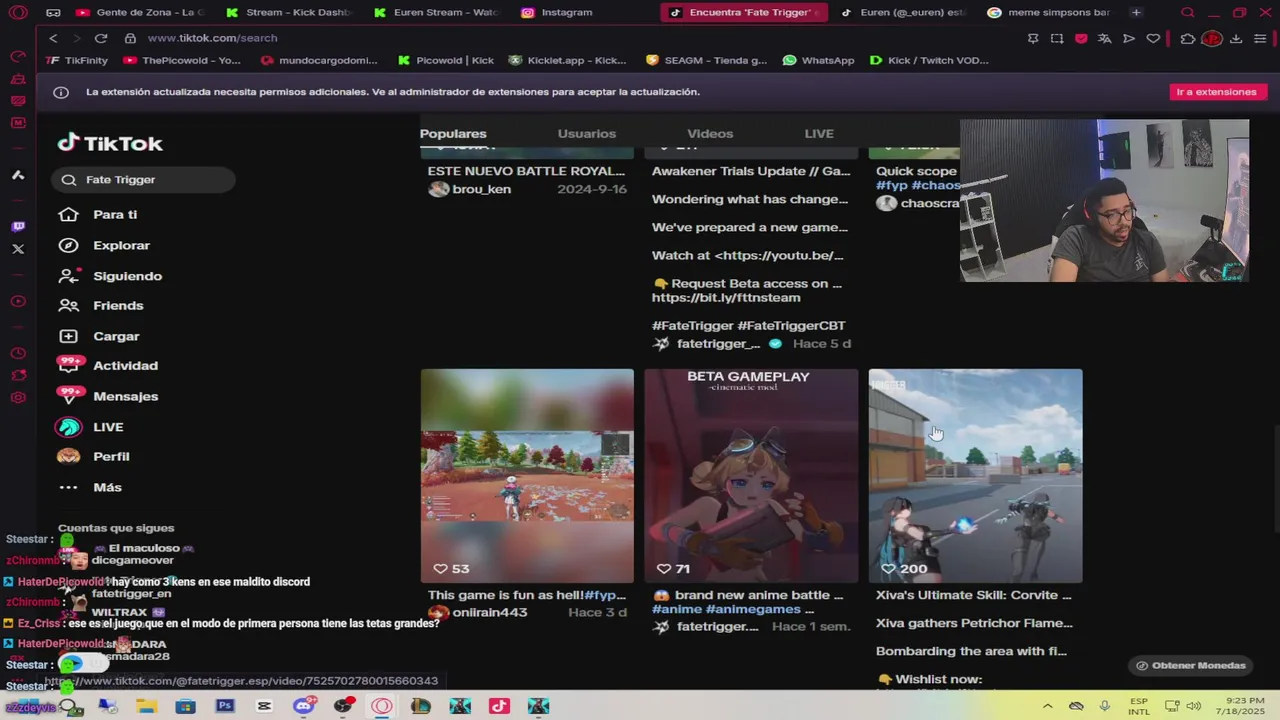1280x720 pixels.
Task: Go back with the browser back arrow
Action: tap(53, 38)
